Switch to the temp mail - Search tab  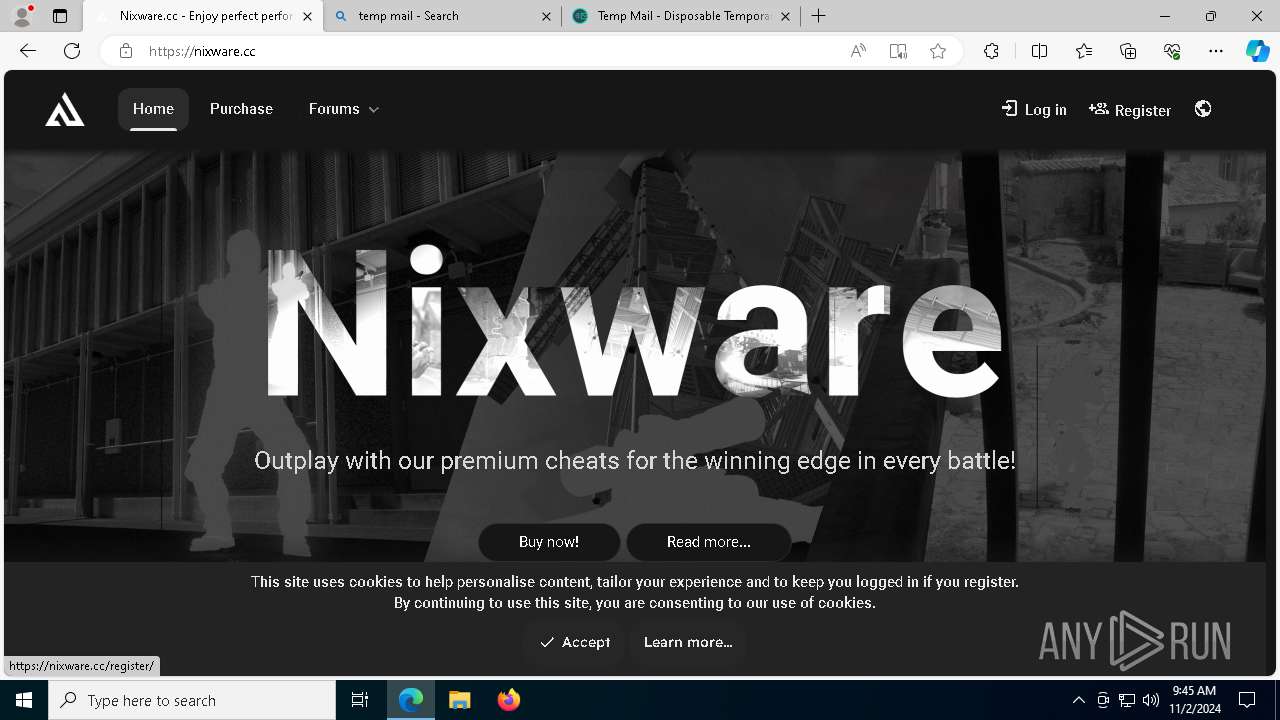(443, 16)
